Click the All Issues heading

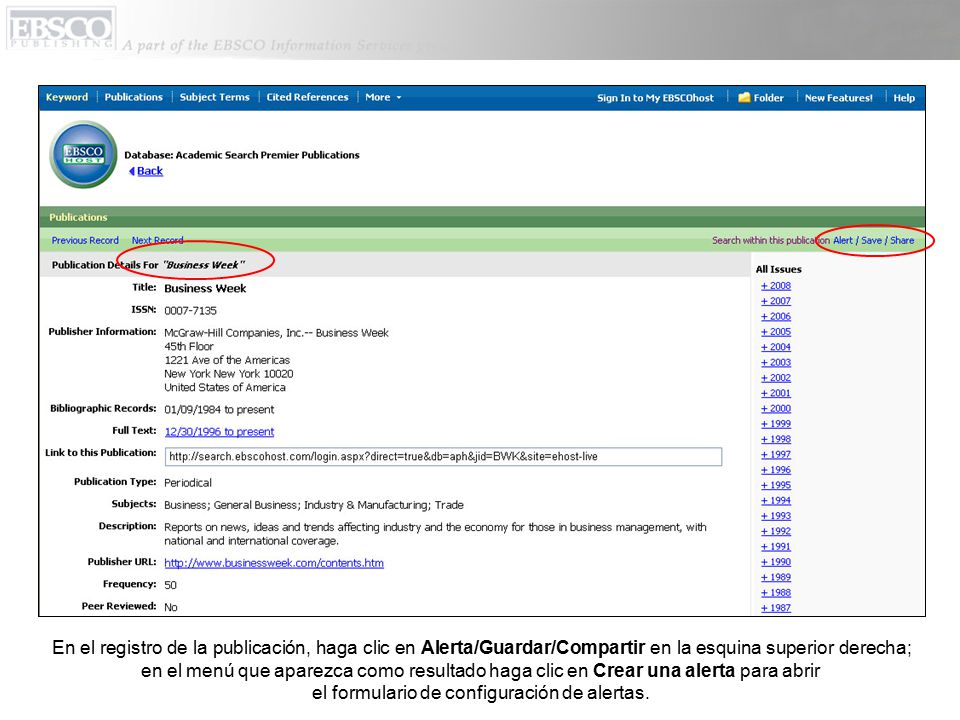(778, 269)
